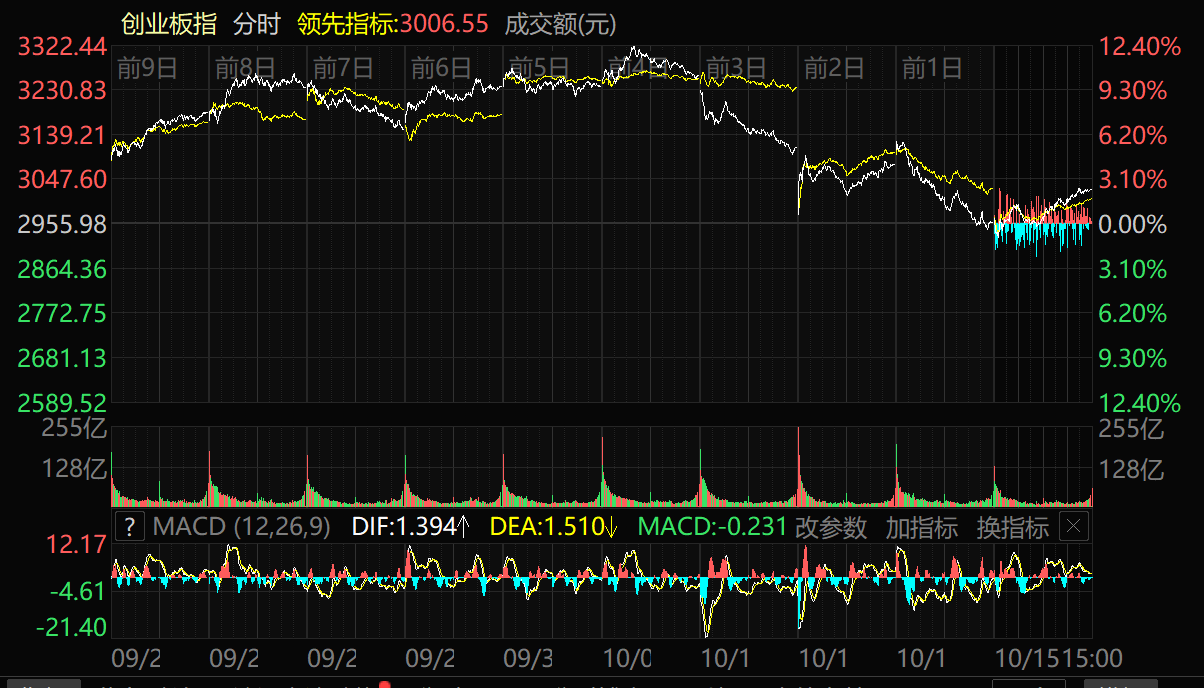Select the 前7日 day marker
Image resolution: width=1204 pixels, height=688 pixels.
pos(343,68)
